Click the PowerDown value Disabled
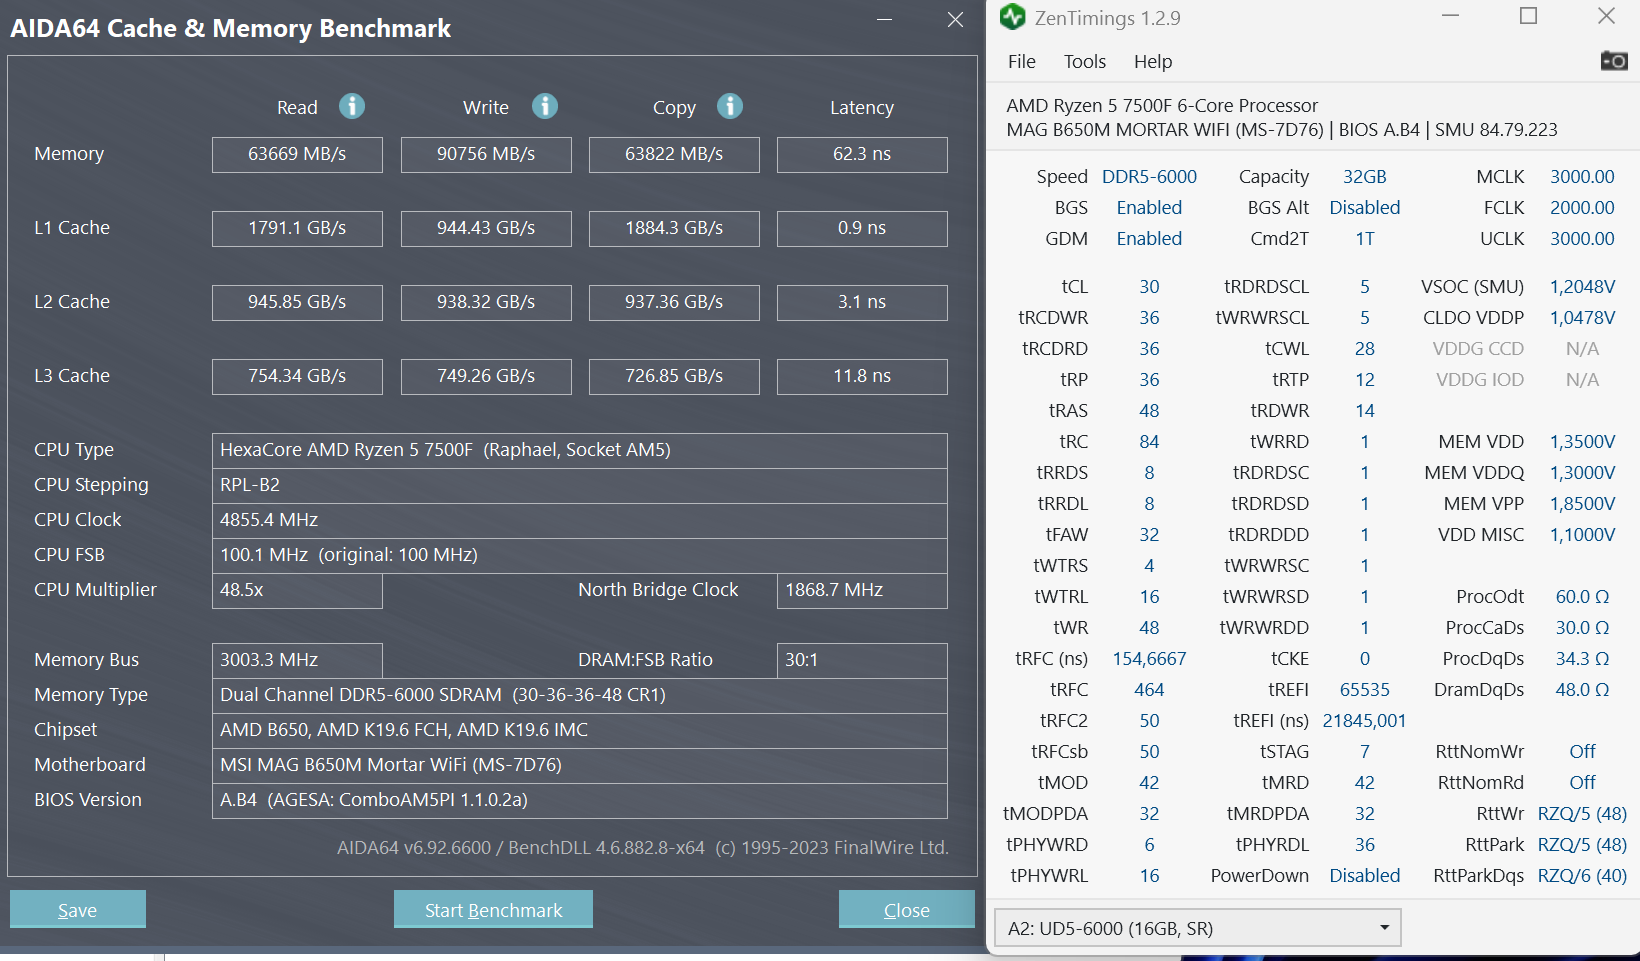The height and width of the screenshot is (961, 1640). [x=1365, y=876]
